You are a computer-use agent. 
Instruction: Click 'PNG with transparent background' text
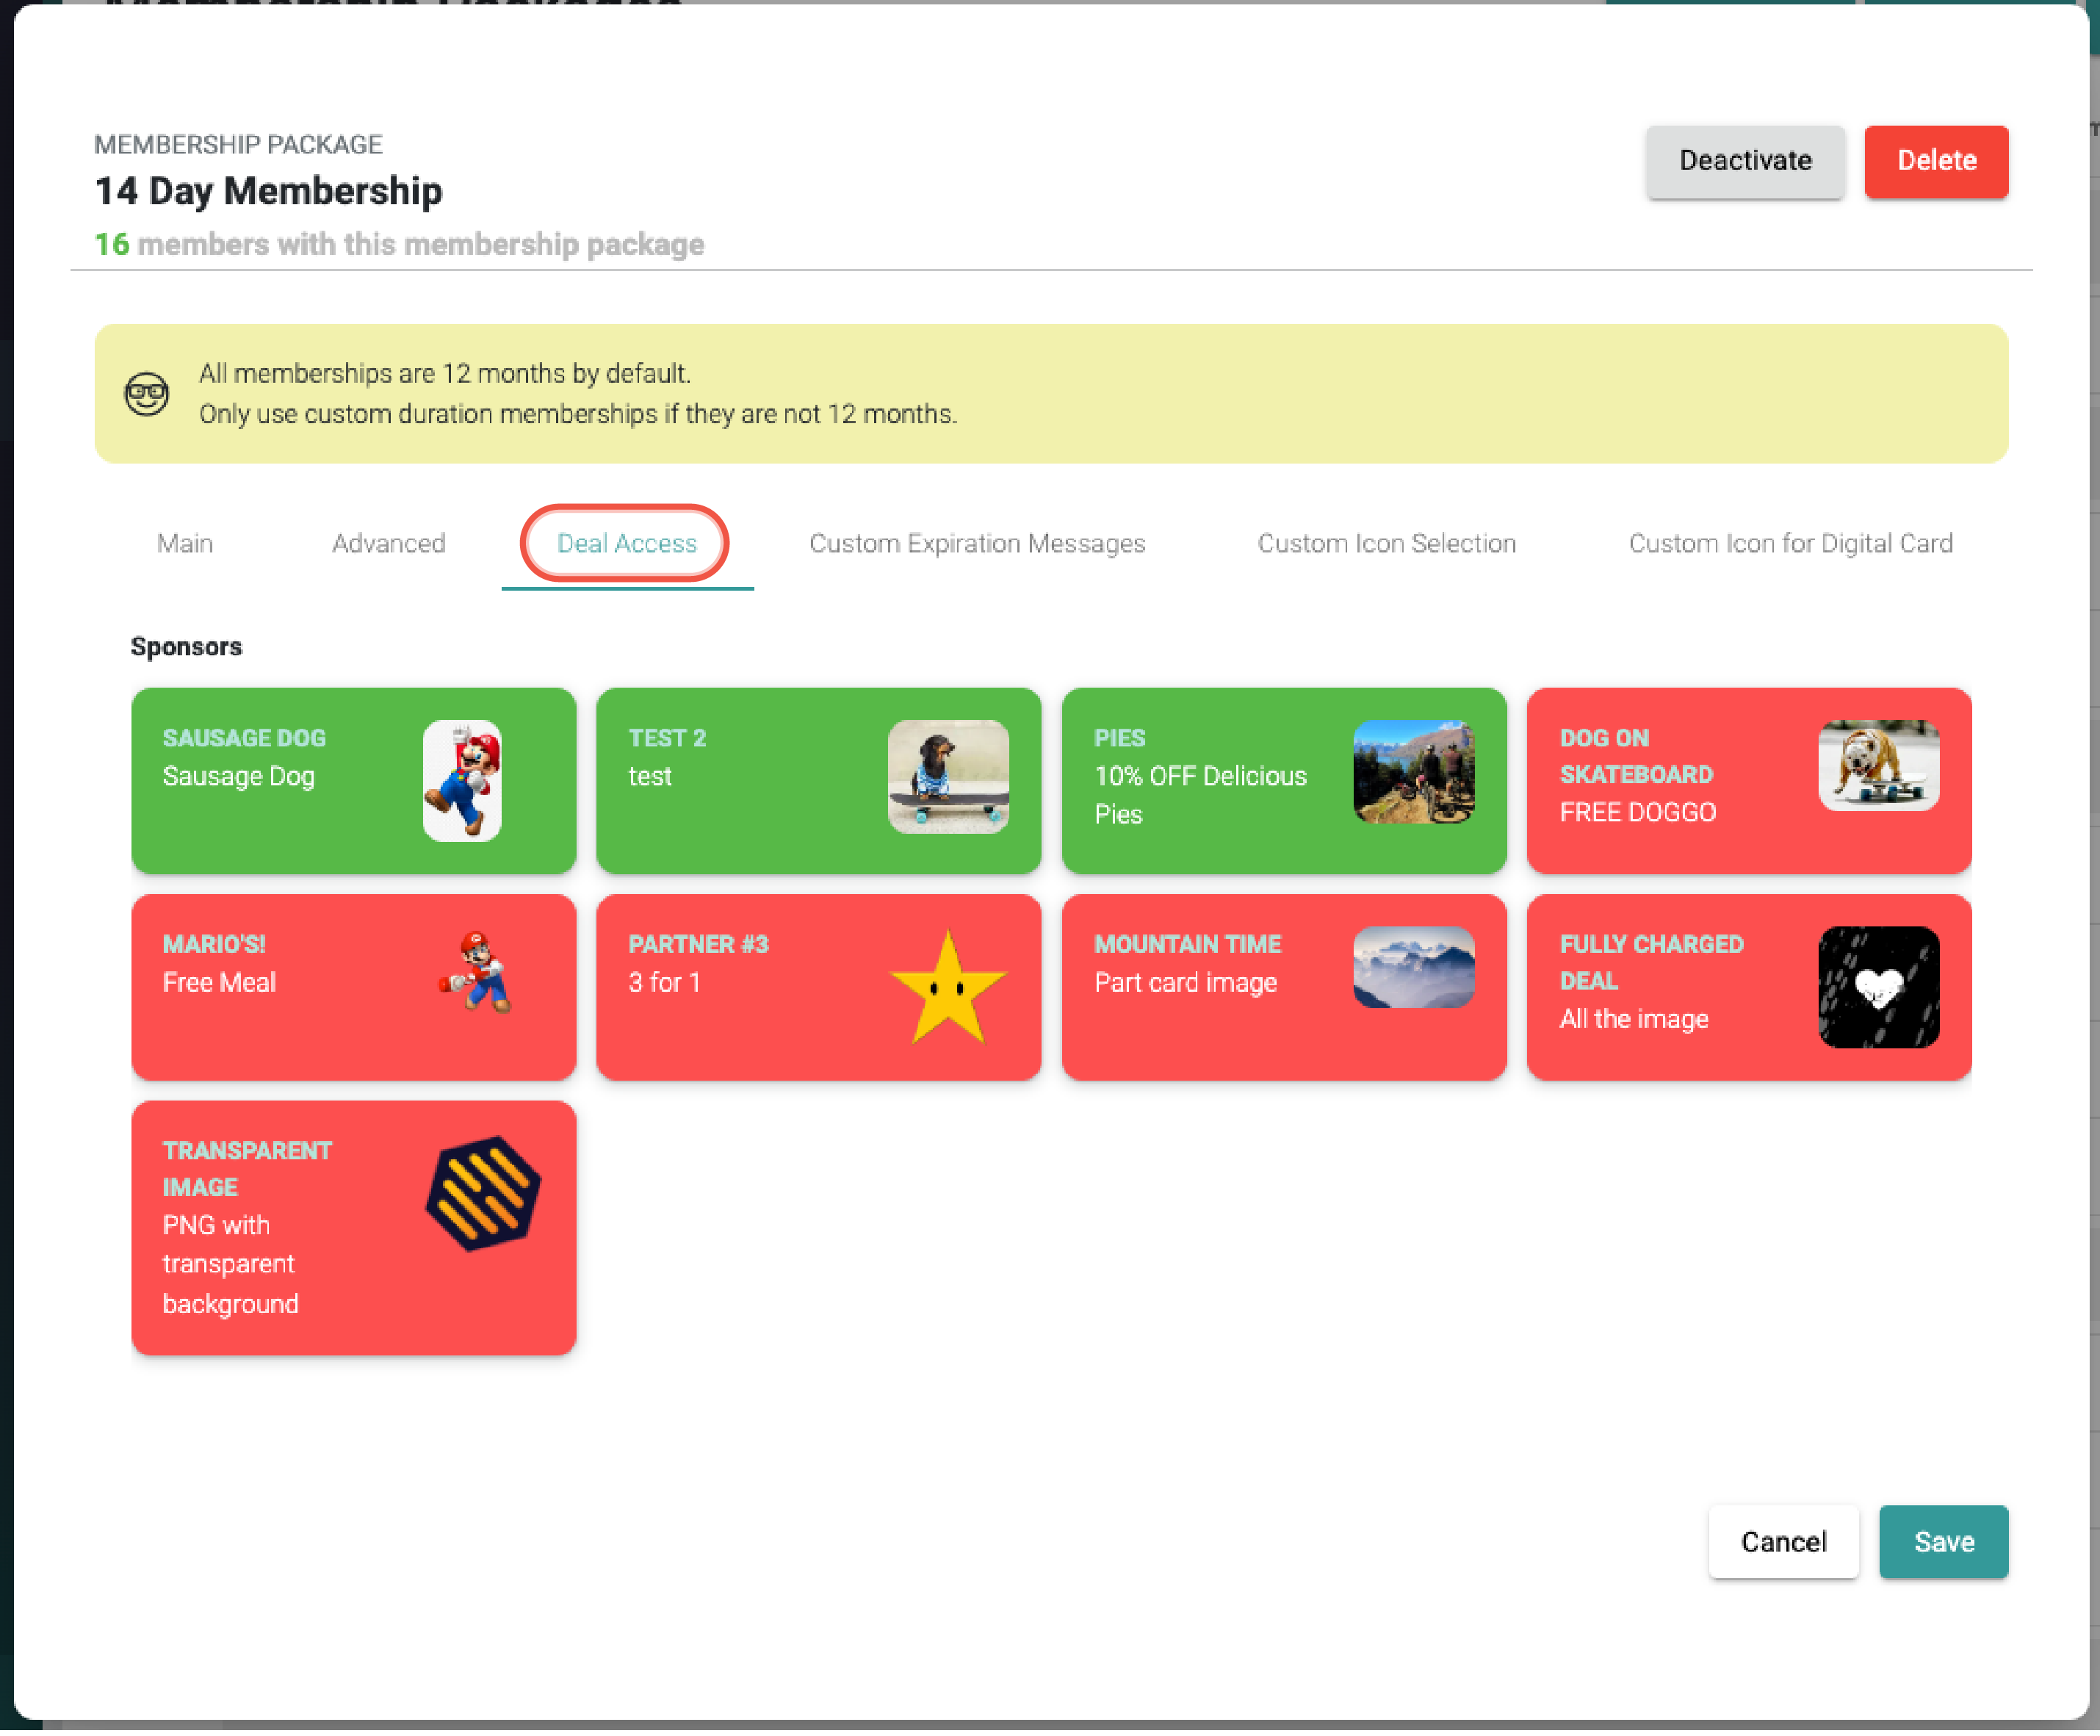click(231, 1265)
